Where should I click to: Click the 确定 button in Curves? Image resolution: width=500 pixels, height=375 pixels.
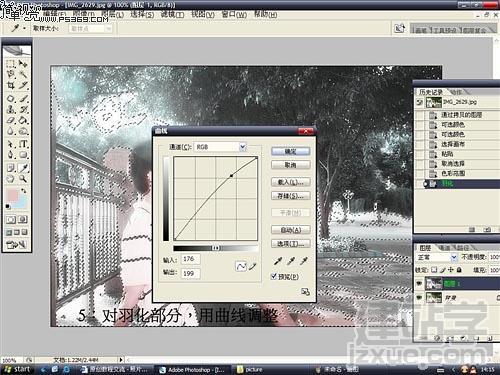click(x=291, y=151)
